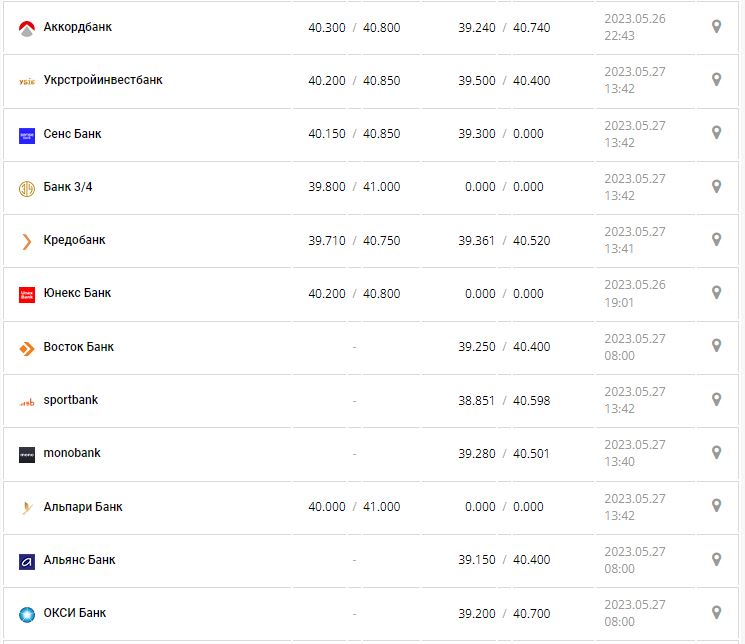Image resolution: width=745 pixels, height=644 pixels.
Task: Show ОКСИ Банк location pin
Action: pyautogui.click(x=716, y=612)
